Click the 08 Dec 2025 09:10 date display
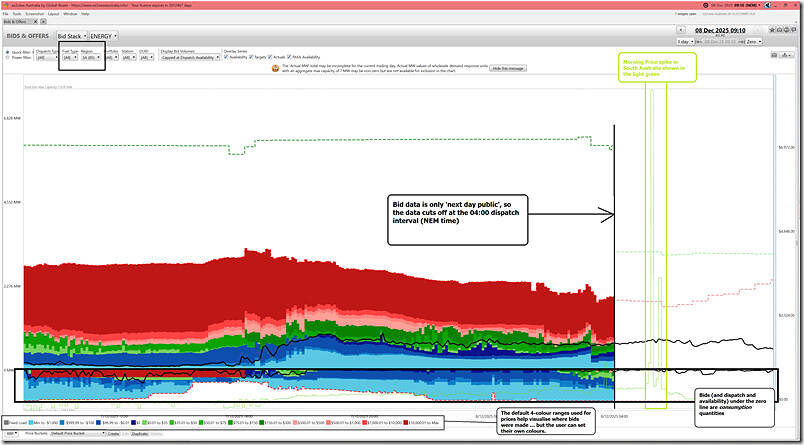Viewport: 804px width, 445px height. coord(720,30)
